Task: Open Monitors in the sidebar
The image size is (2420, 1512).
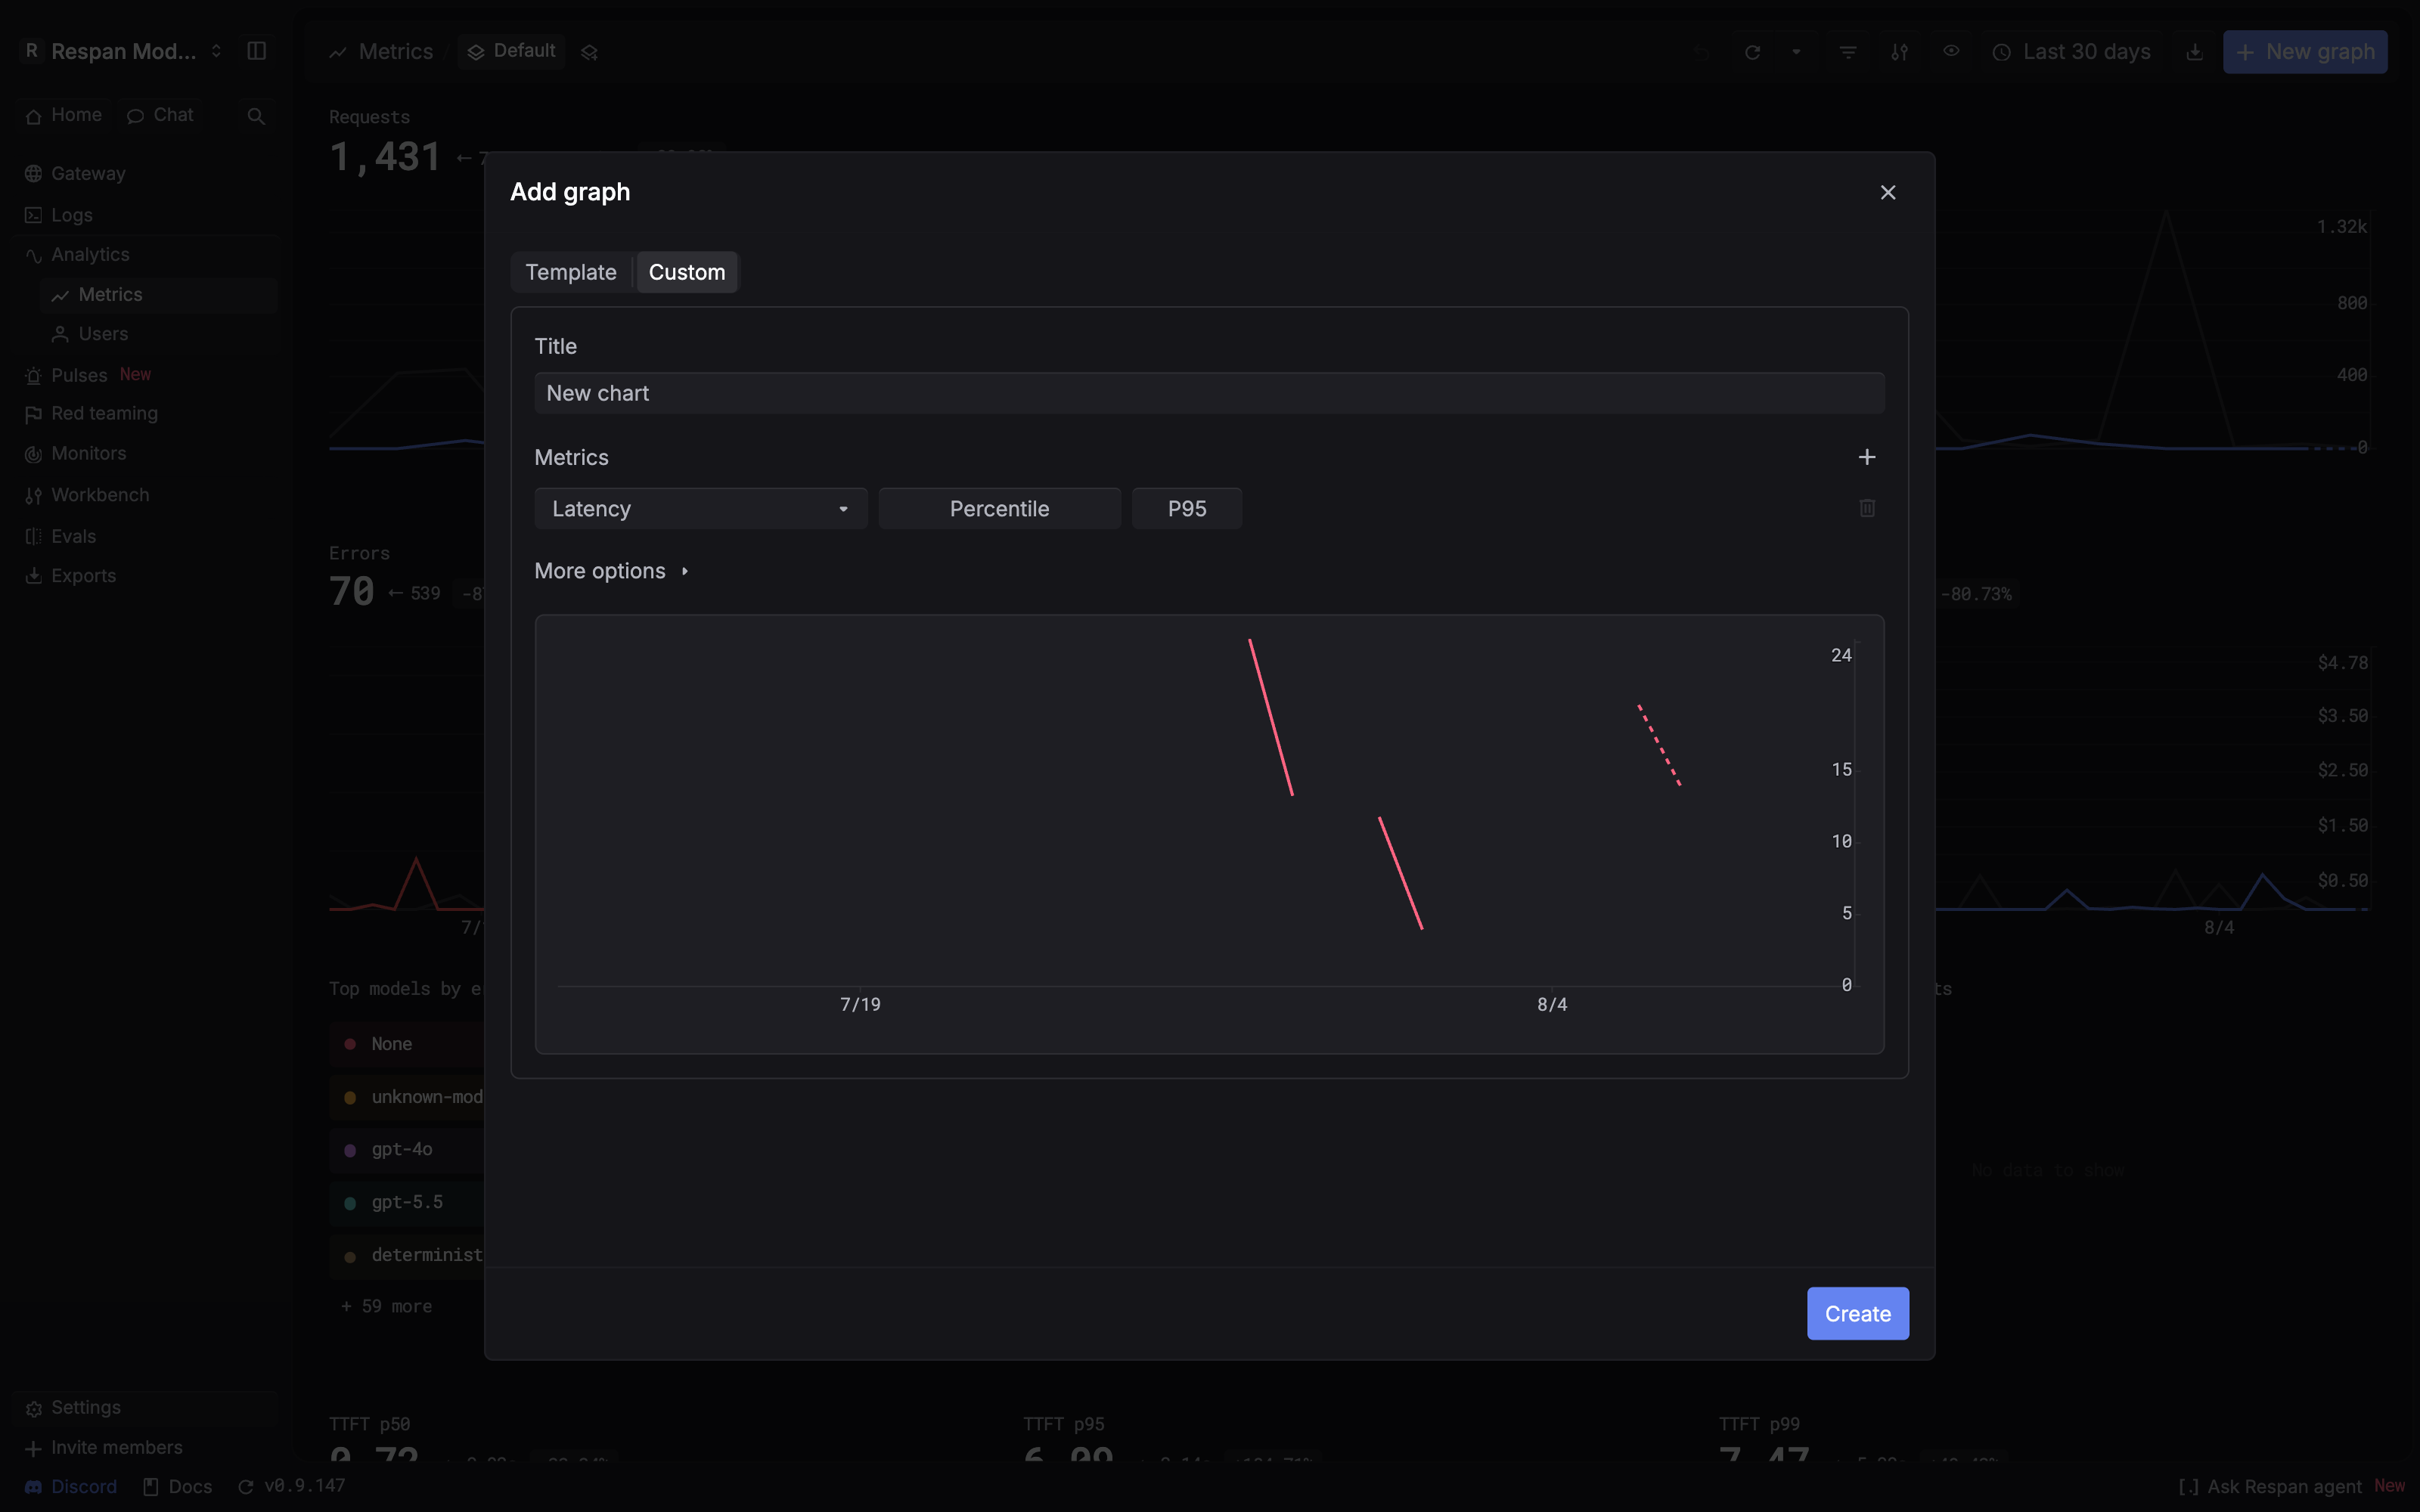Action: click(147, 454)
